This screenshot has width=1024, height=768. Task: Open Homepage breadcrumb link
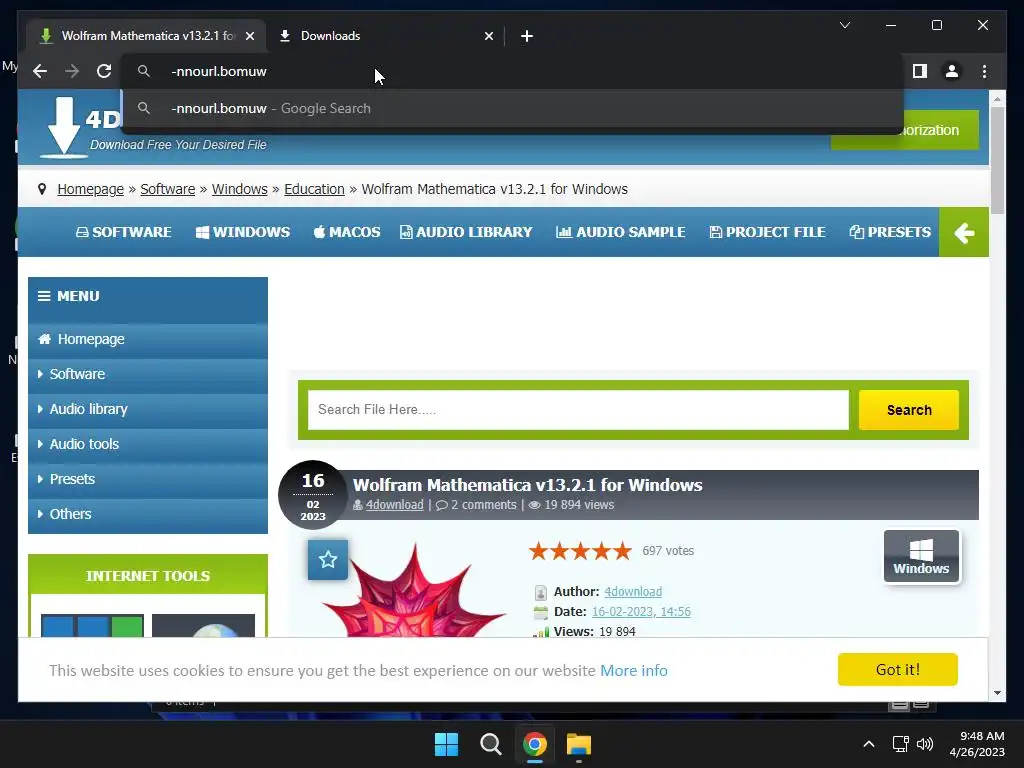(x=90, y=189)
